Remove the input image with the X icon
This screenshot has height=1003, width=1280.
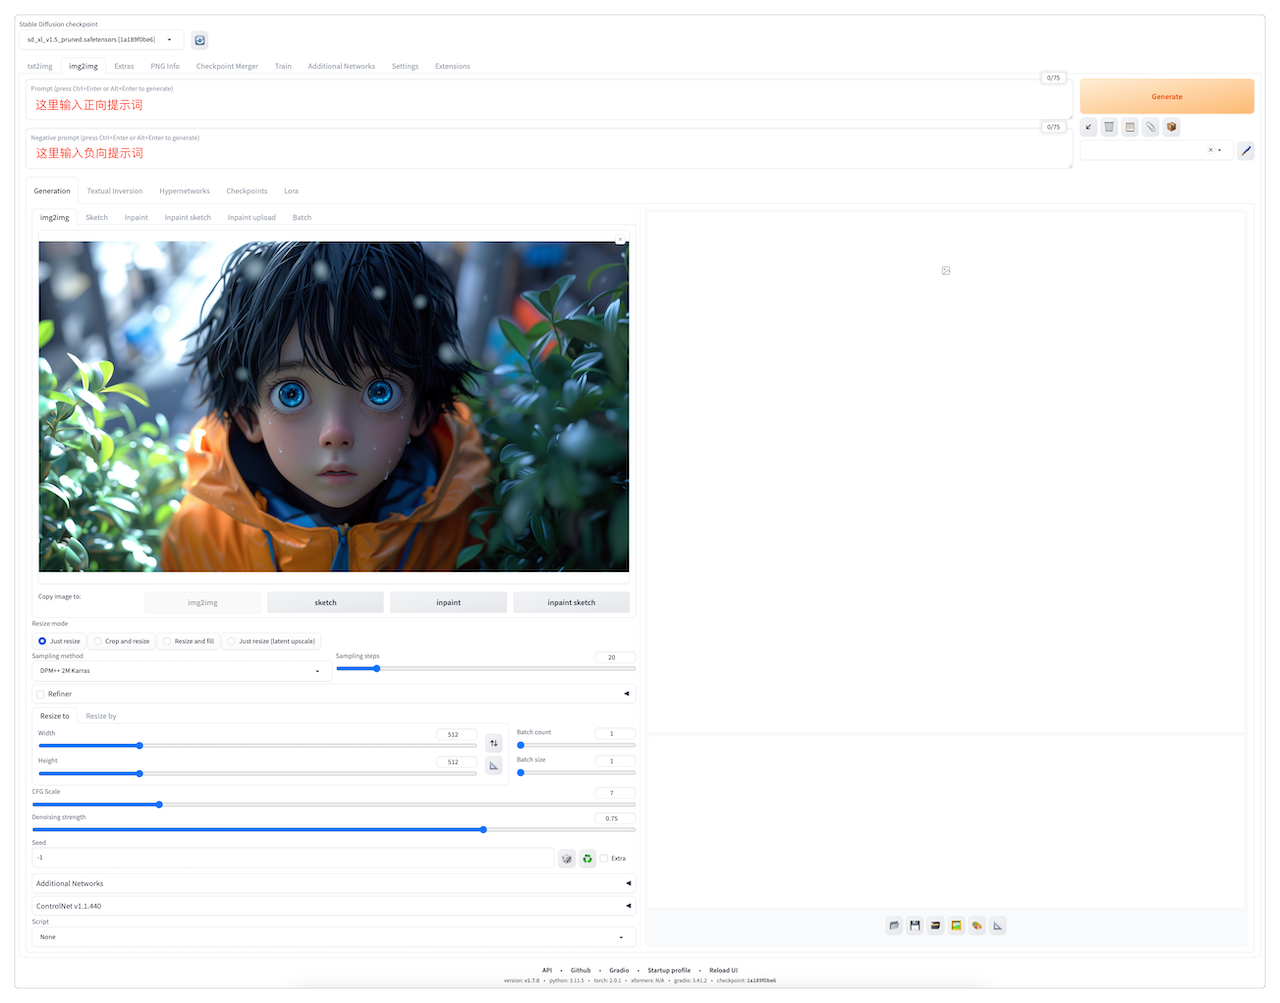[620, 240]
